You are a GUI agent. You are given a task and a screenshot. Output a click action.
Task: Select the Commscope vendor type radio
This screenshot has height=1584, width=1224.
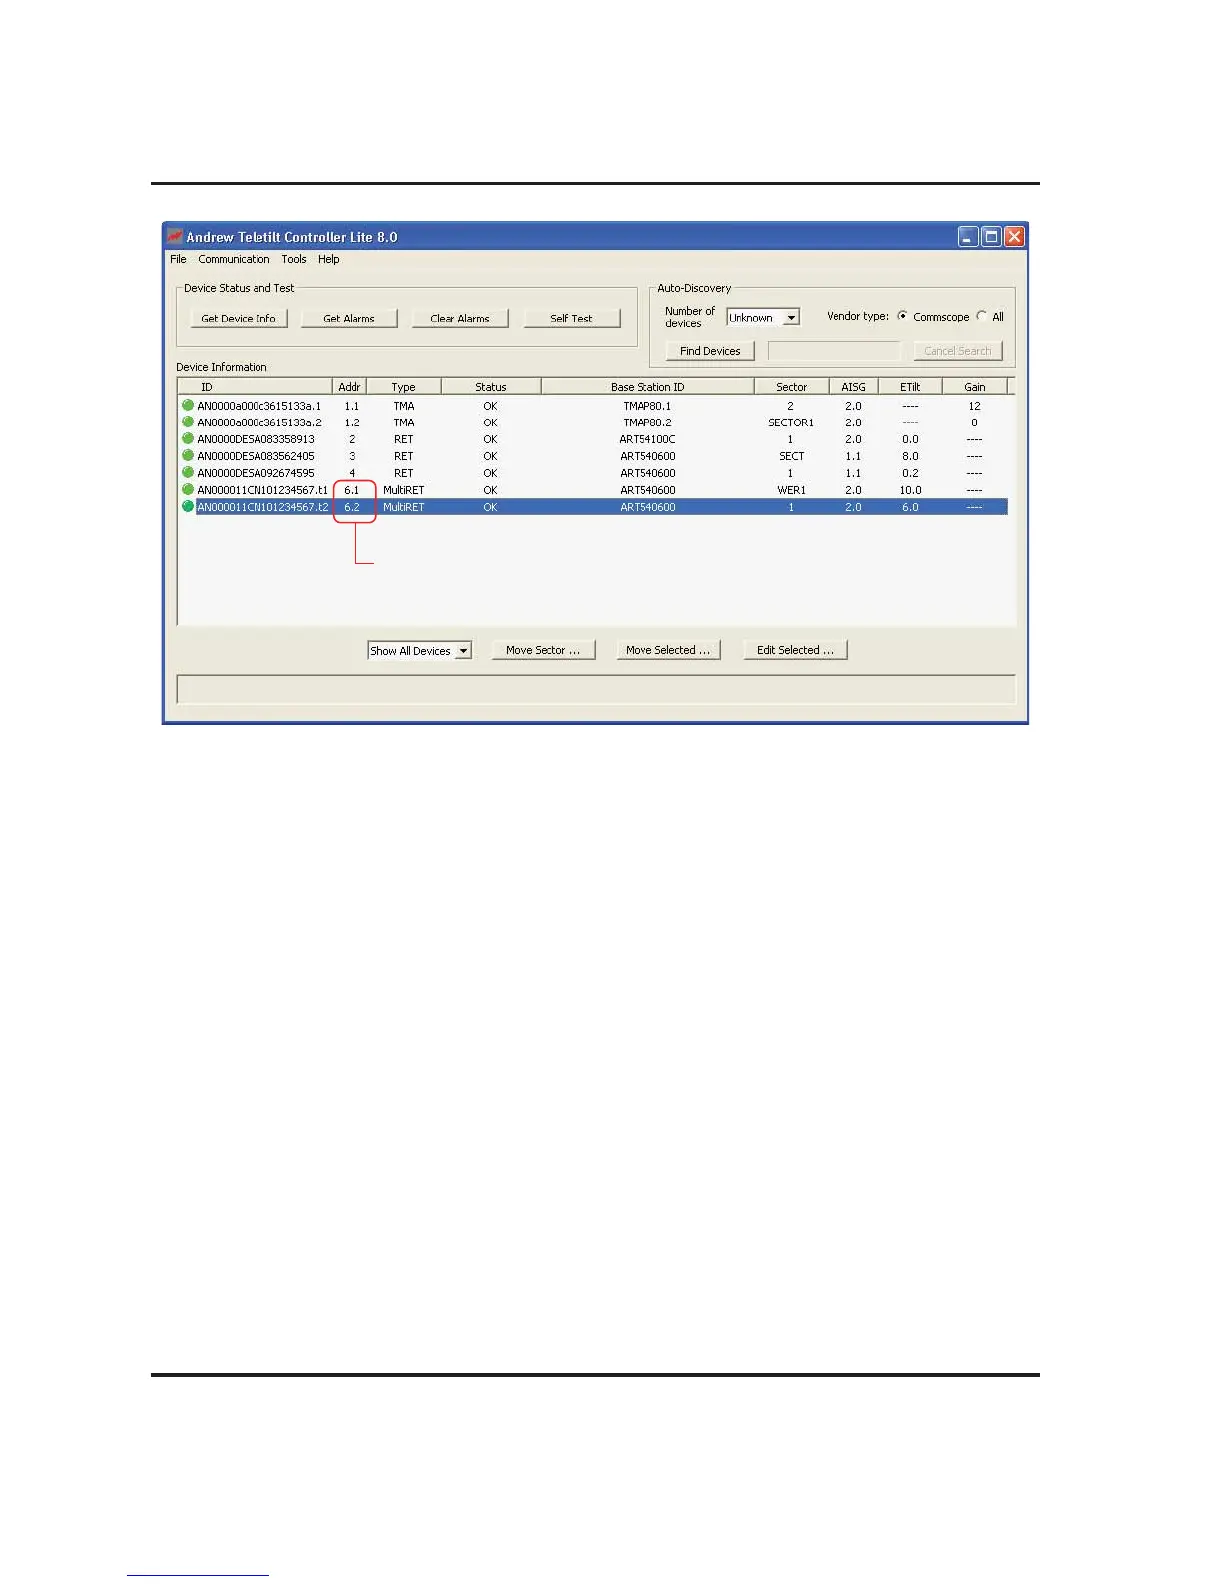902,316
